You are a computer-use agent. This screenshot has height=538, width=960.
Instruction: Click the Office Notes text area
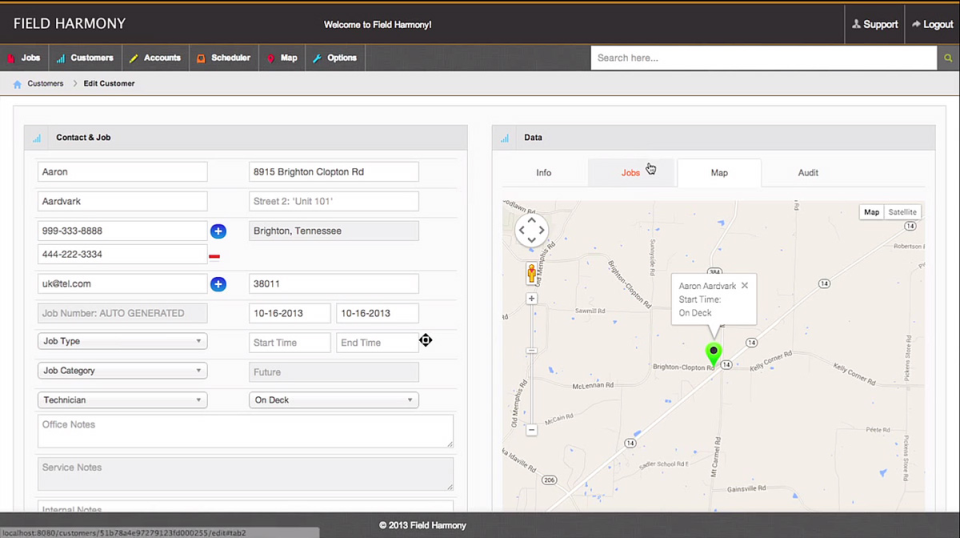click(x=246, y=431)
